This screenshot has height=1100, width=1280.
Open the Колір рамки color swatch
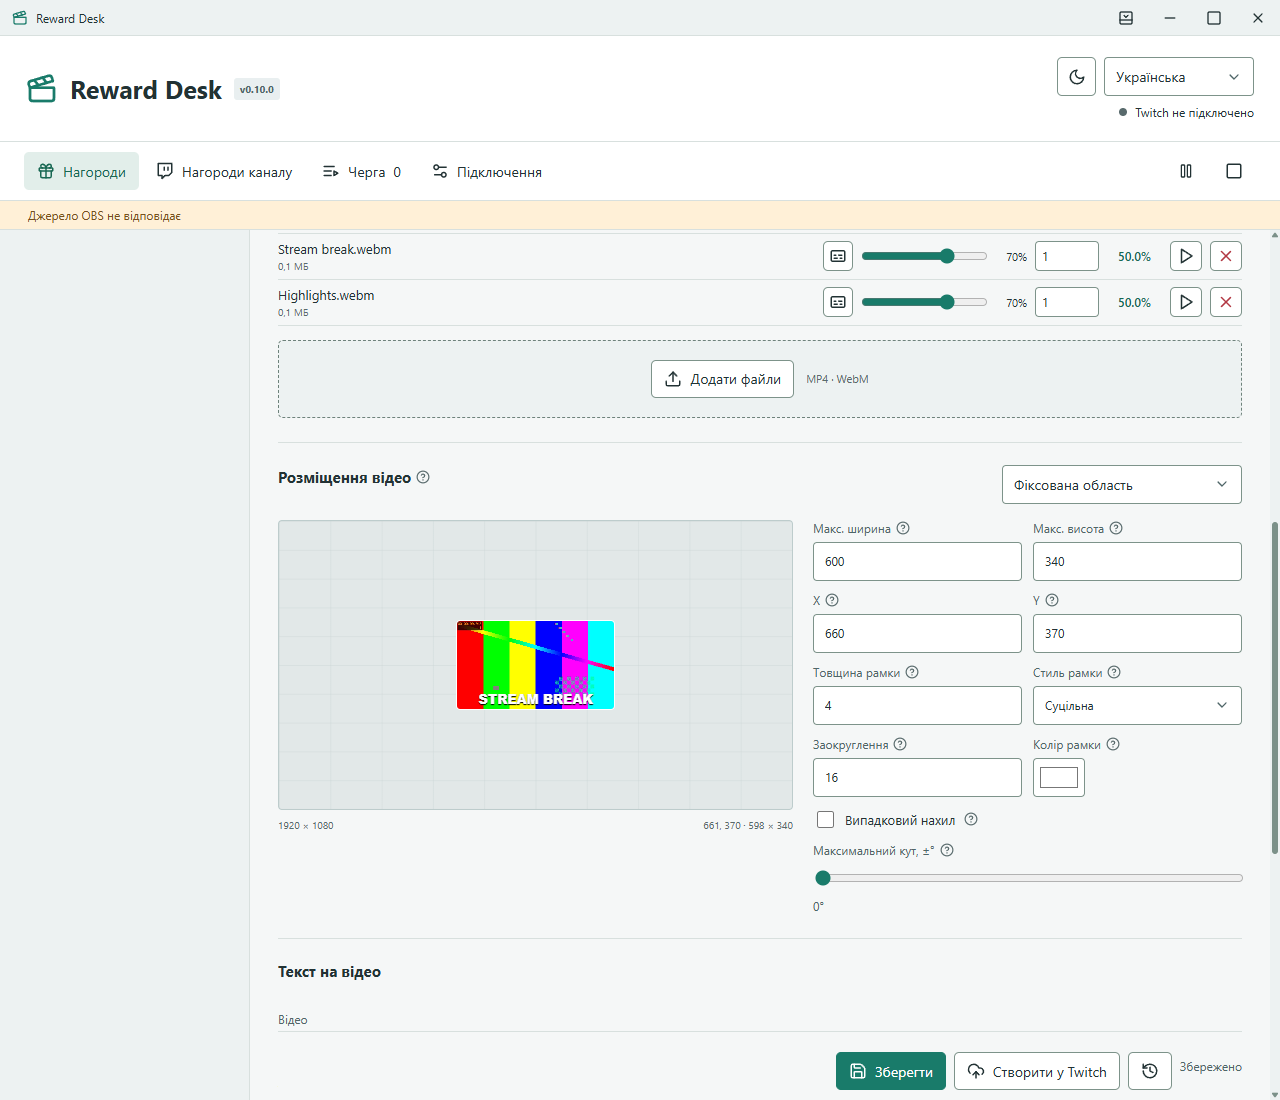(x=1059, y=777)
